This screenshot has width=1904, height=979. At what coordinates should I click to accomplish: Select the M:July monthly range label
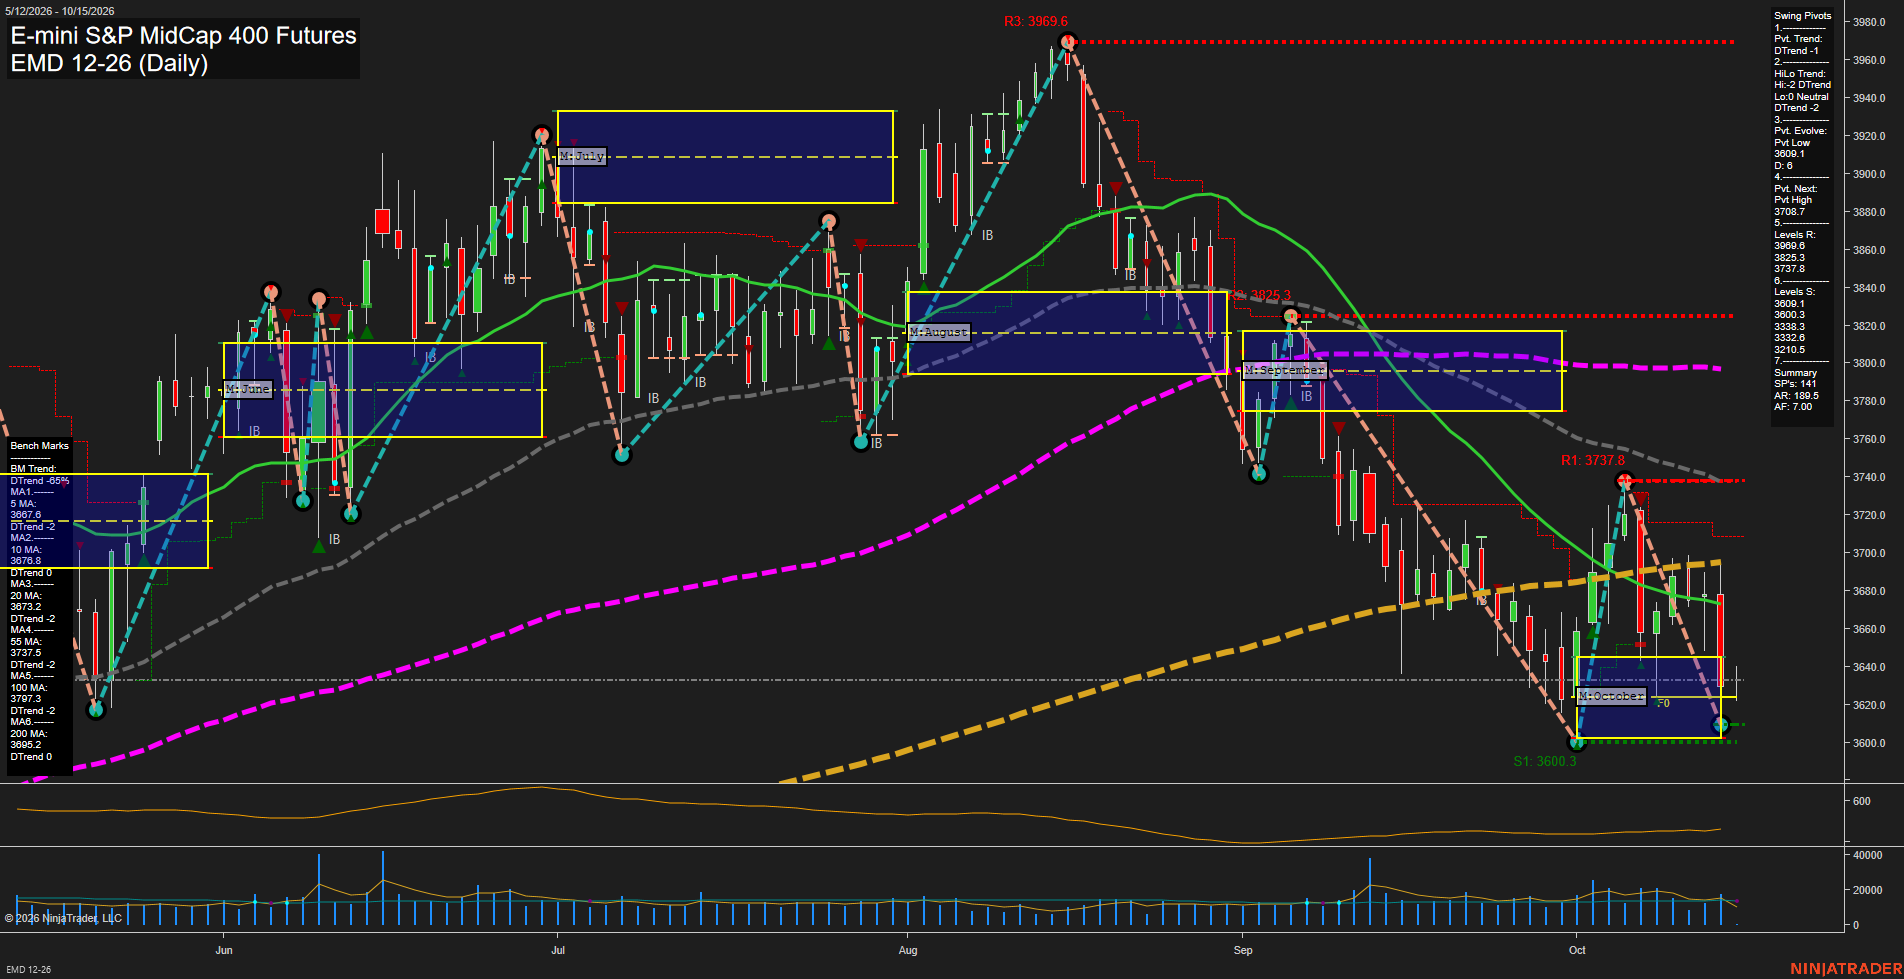(582, 156)
